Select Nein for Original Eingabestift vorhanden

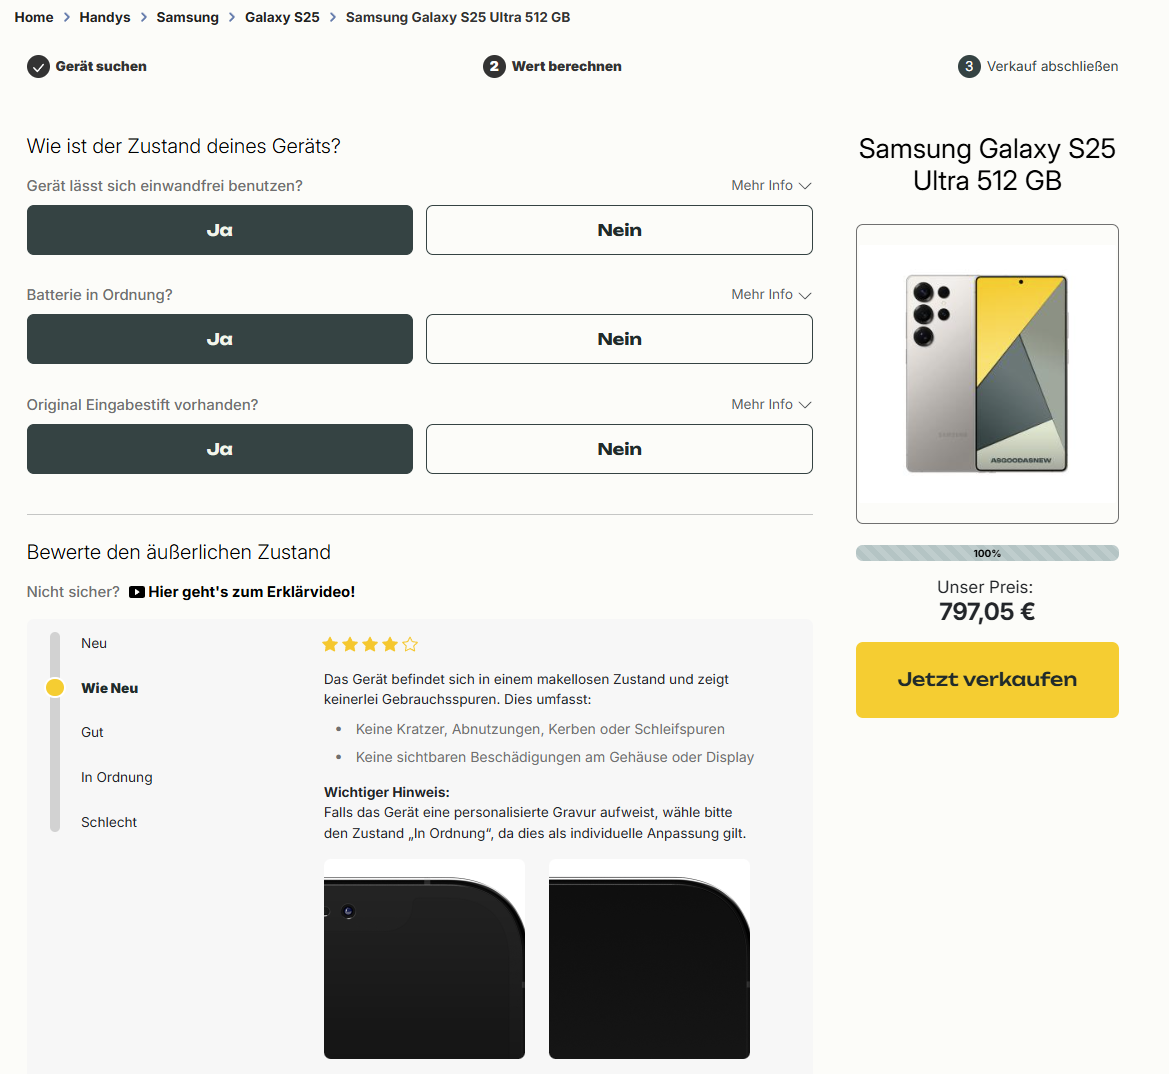(619, 449)
